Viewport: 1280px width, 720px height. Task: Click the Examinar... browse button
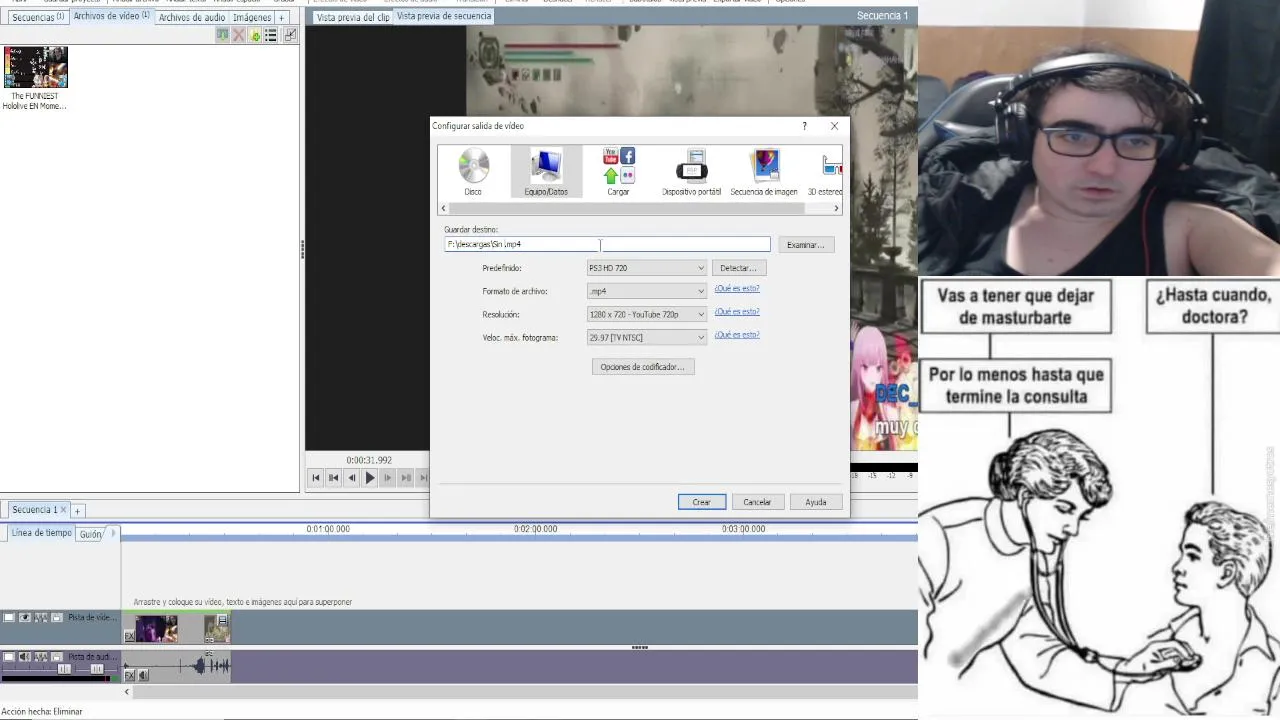tap(805, 245)
